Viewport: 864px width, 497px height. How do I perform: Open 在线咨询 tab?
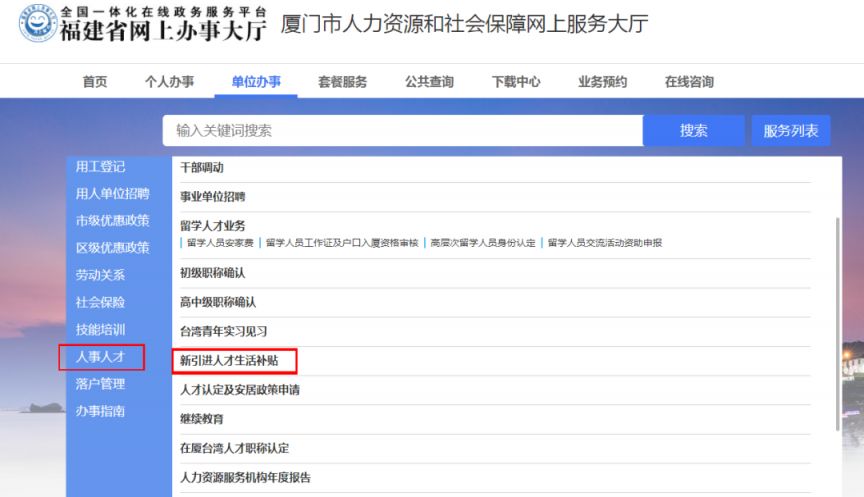[689, 82]
